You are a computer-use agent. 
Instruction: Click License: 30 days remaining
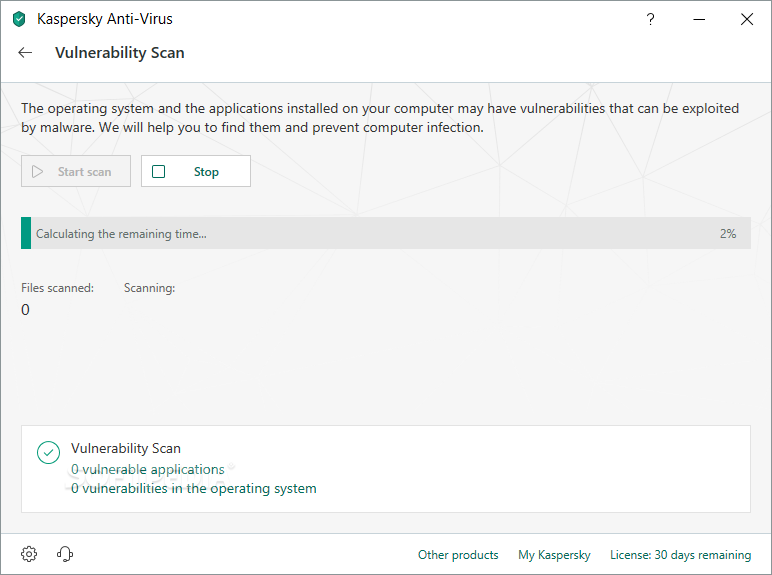click(680, 555)
